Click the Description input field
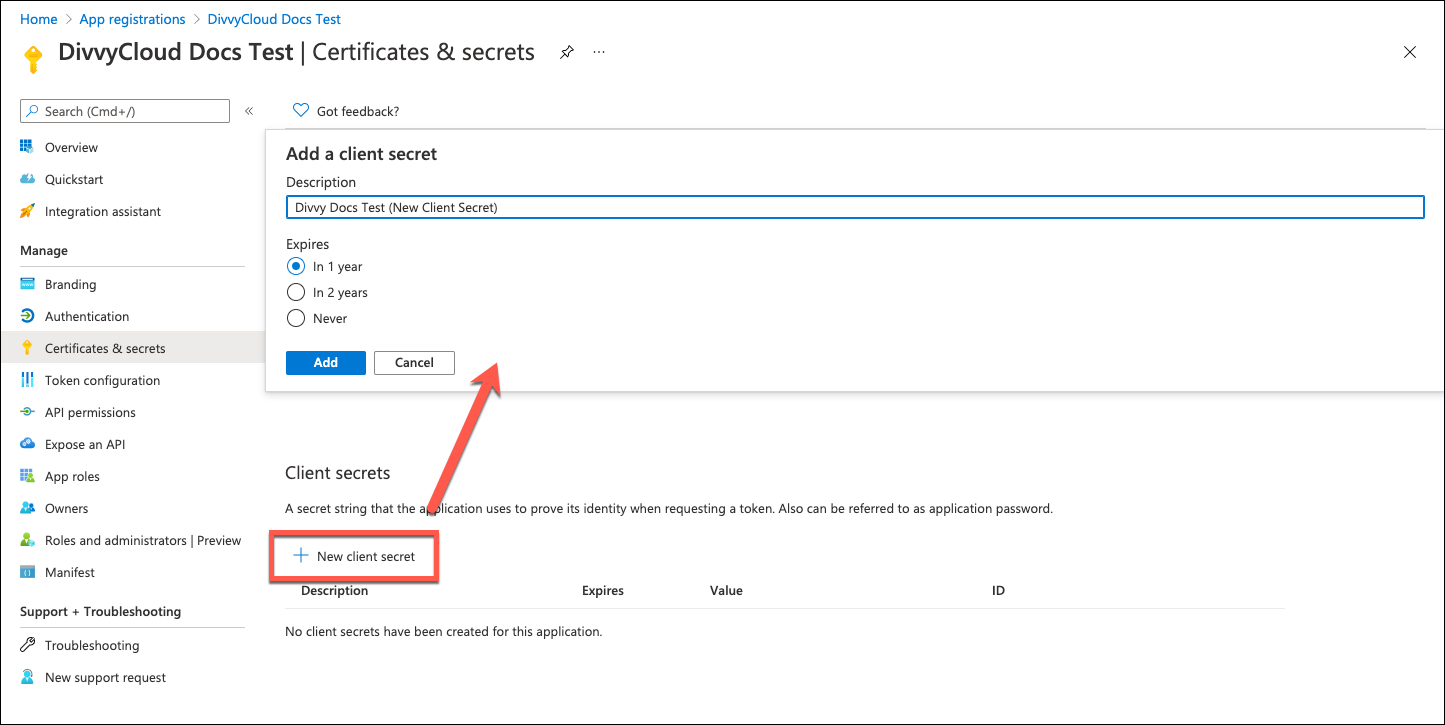This screenshot has width=1445, height=725. click(855, 207)
